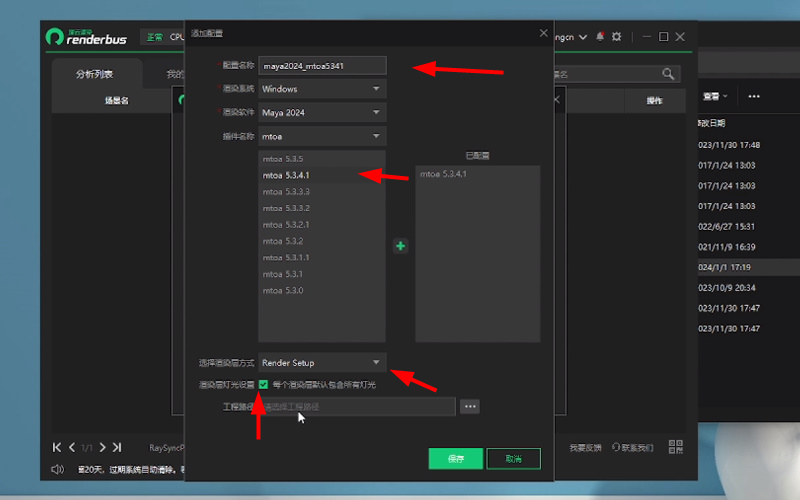Select the row dated 023/11/30 17:48
This screenshot has width=800, height=500.
click(x=748, y=145)
